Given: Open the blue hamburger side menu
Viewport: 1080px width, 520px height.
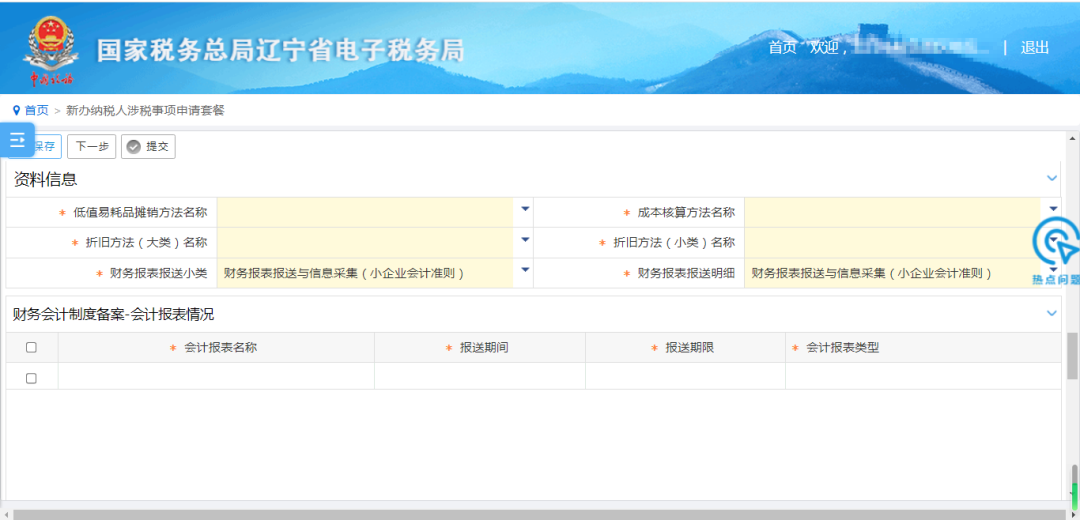Looking at the screenshot, I should point(17,140).
